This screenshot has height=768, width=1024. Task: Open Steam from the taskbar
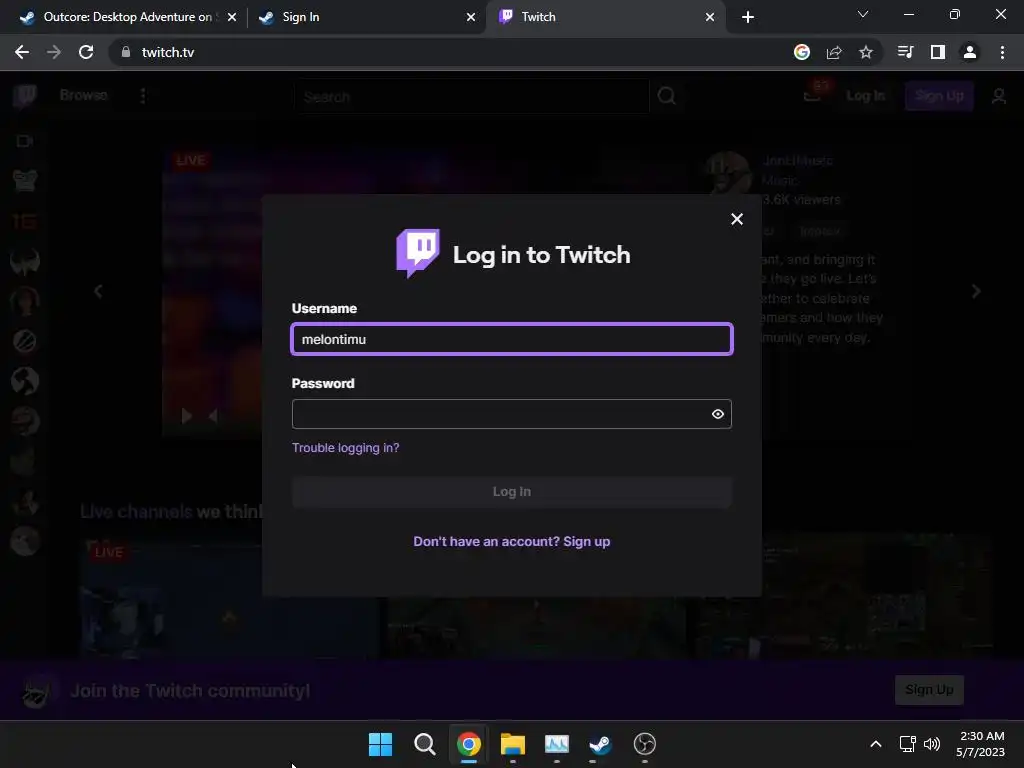click(600, 744)
